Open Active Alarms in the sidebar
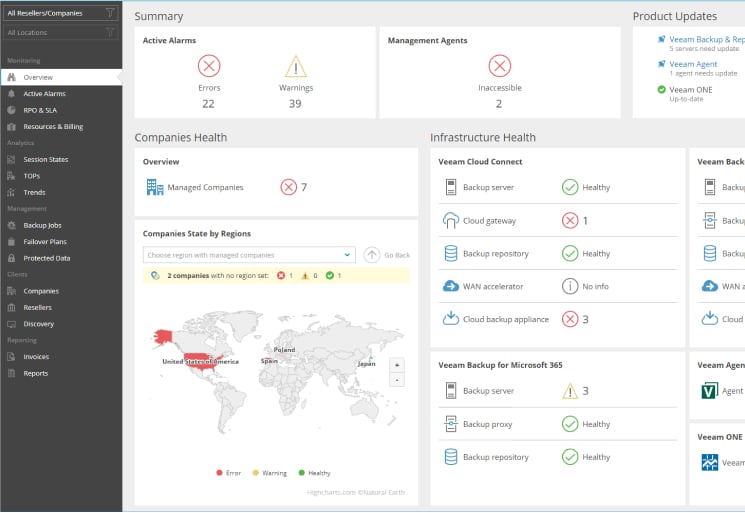 coord(44,93)
